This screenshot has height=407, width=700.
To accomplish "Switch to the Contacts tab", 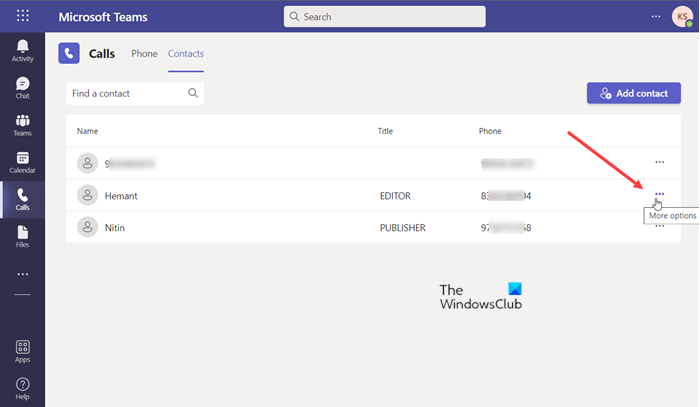I will [x=186, y=54].
